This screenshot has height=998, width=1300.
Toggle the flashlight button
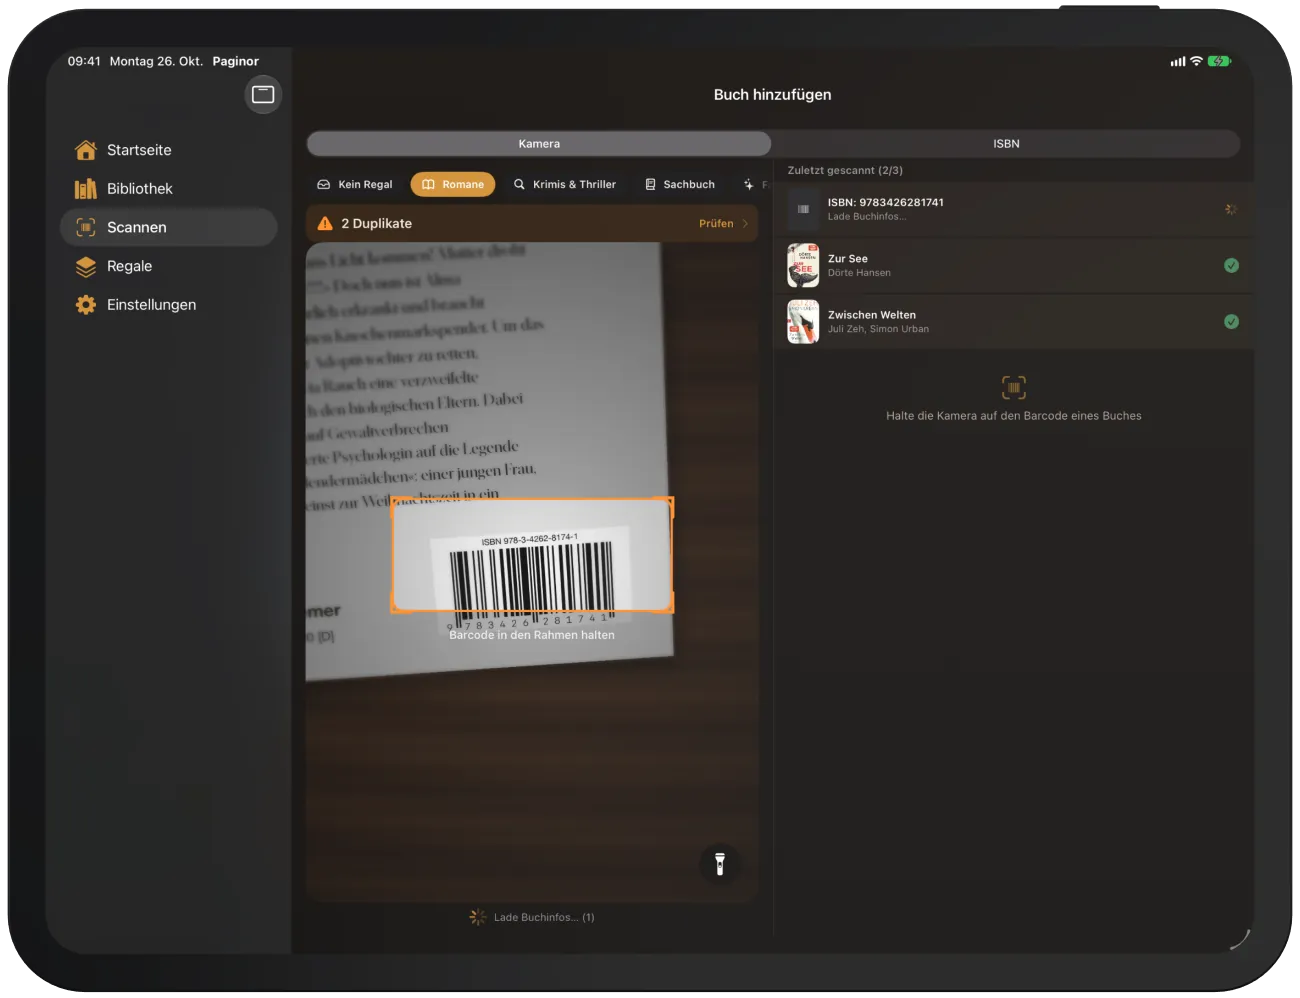click(719, 863)
